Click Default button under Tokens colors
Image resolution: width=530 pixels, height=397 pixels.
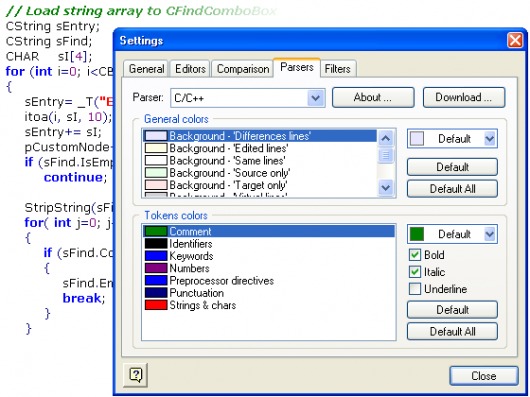(x=452, y=309)
